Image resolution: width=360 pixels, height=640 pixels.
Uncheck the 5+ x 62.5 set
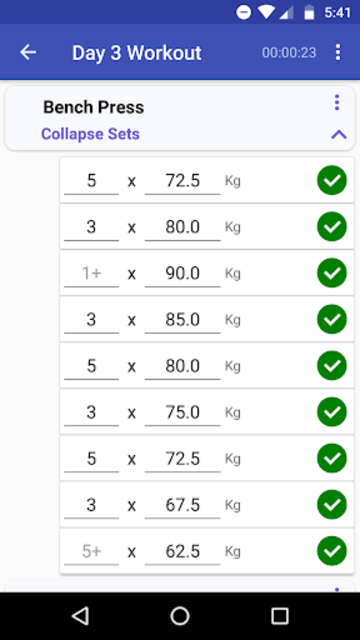[332, 551]
